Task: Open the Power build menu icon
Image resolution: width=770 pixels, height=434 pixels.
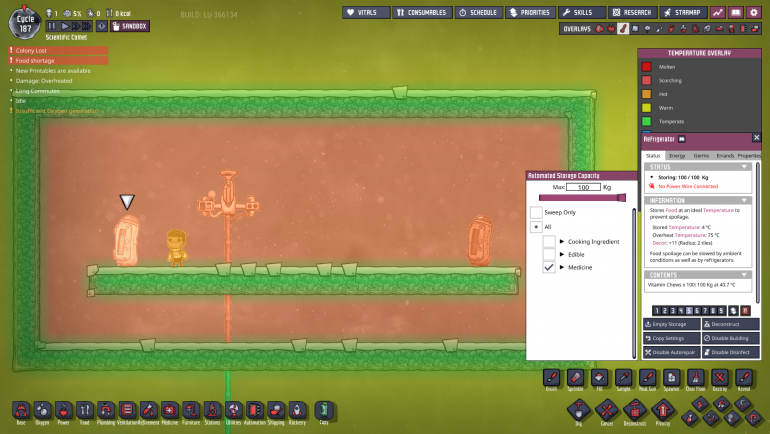Action: [63, 409]
